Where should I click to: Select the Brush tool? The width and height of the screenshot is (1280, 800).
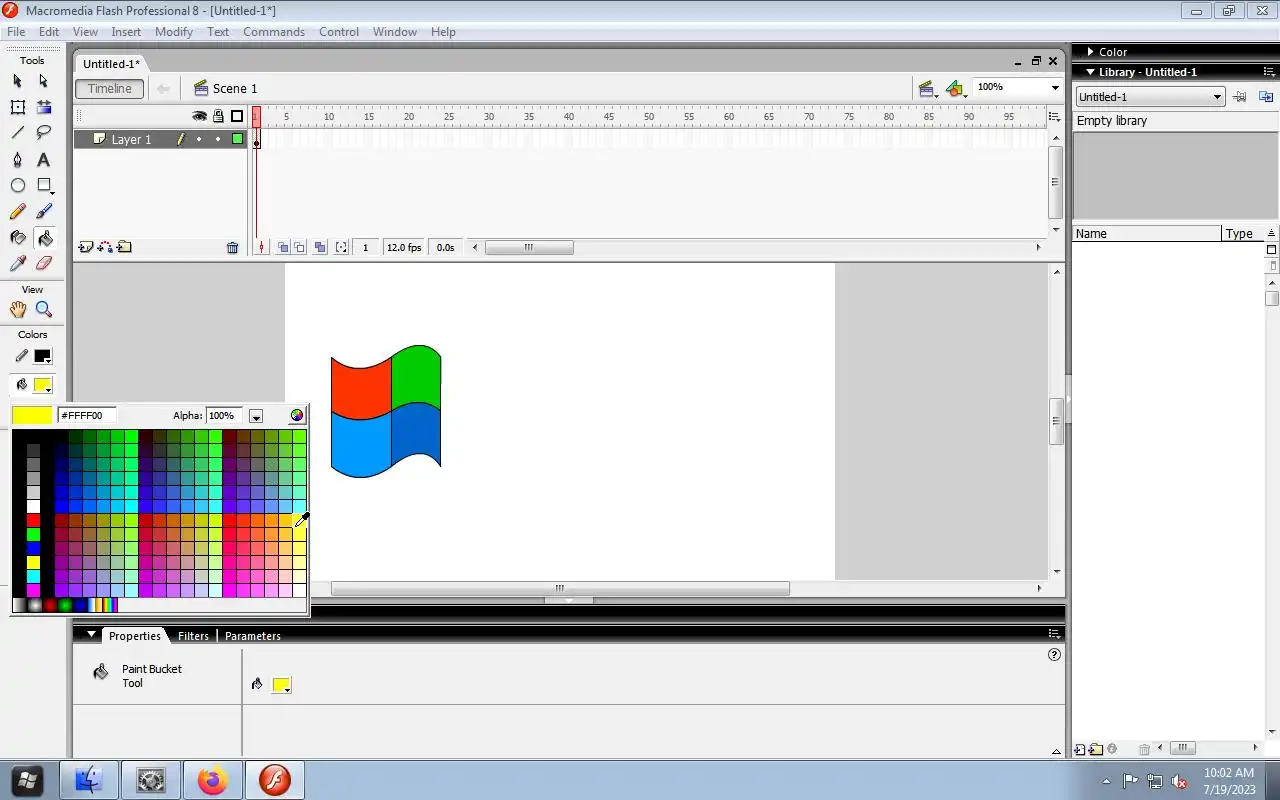tap(43, 212)
